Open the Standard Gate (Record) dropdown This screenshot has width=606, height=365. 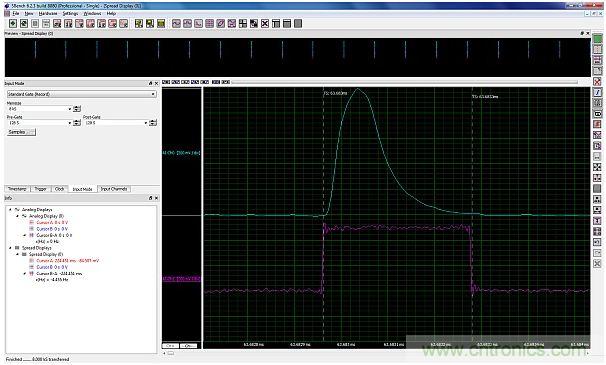pyautogui.click(x=82, y=94)
